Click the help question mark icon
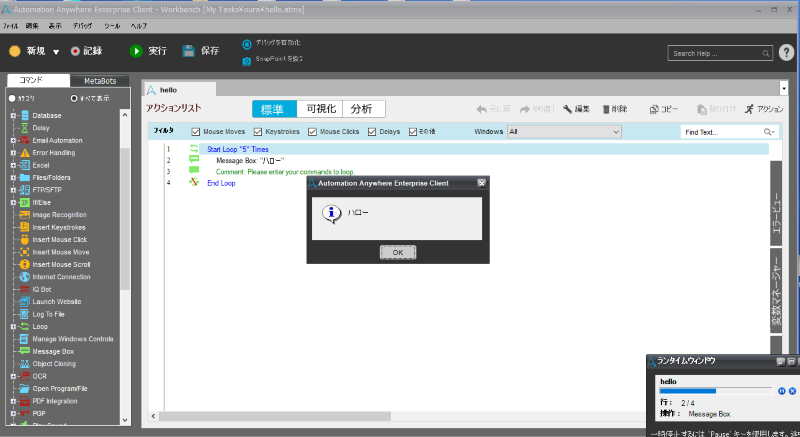This screenshot has width=800, height=437. point(786,53)
